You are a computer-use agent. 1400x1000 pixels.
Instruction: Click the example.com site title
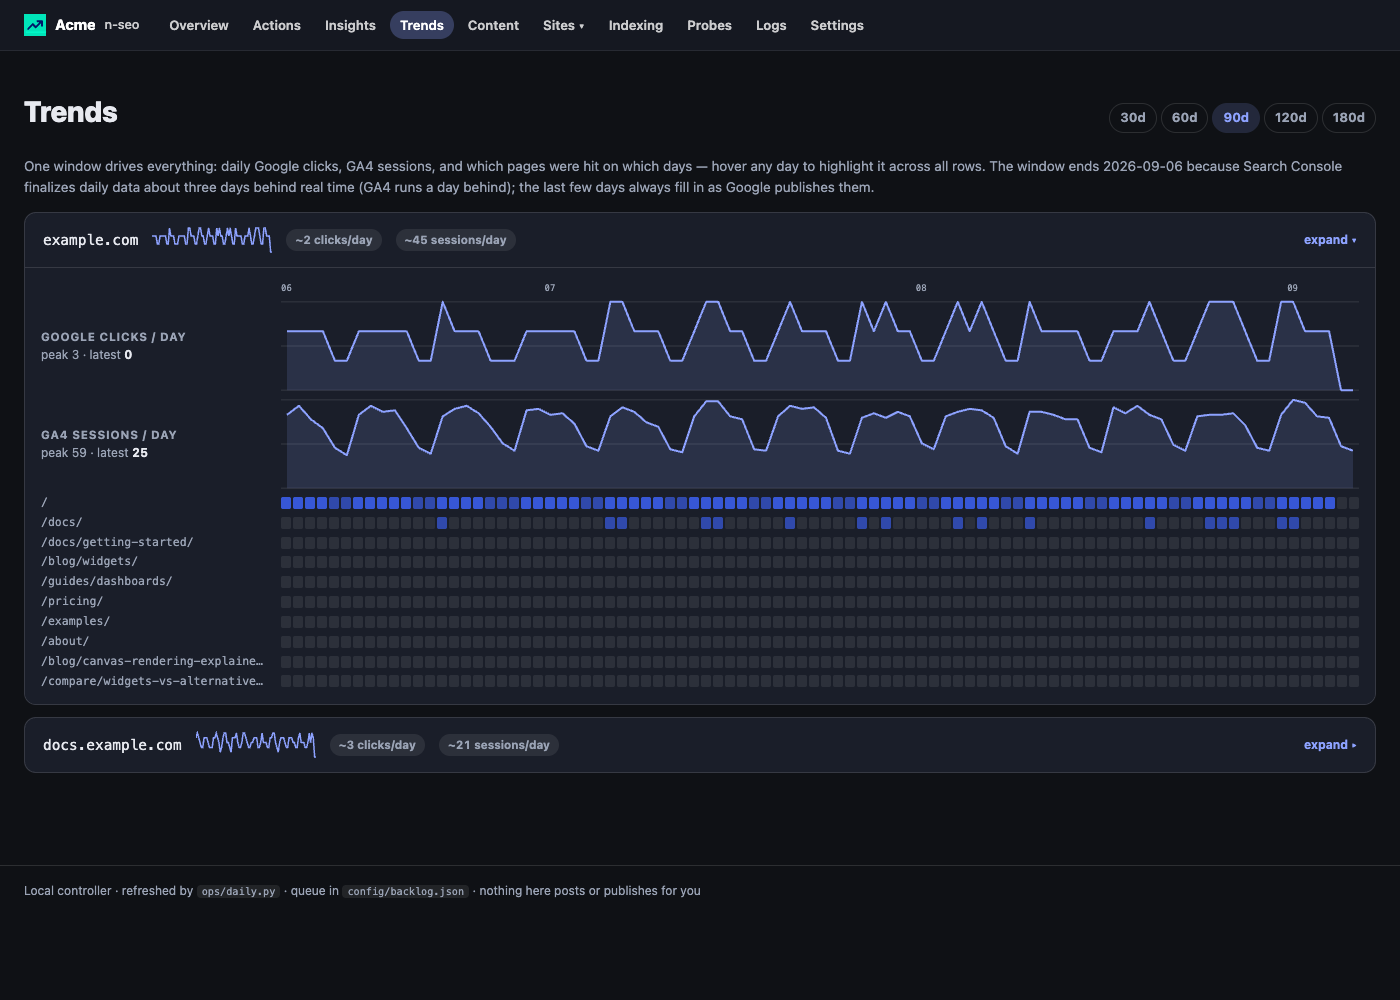pos(91,240)
